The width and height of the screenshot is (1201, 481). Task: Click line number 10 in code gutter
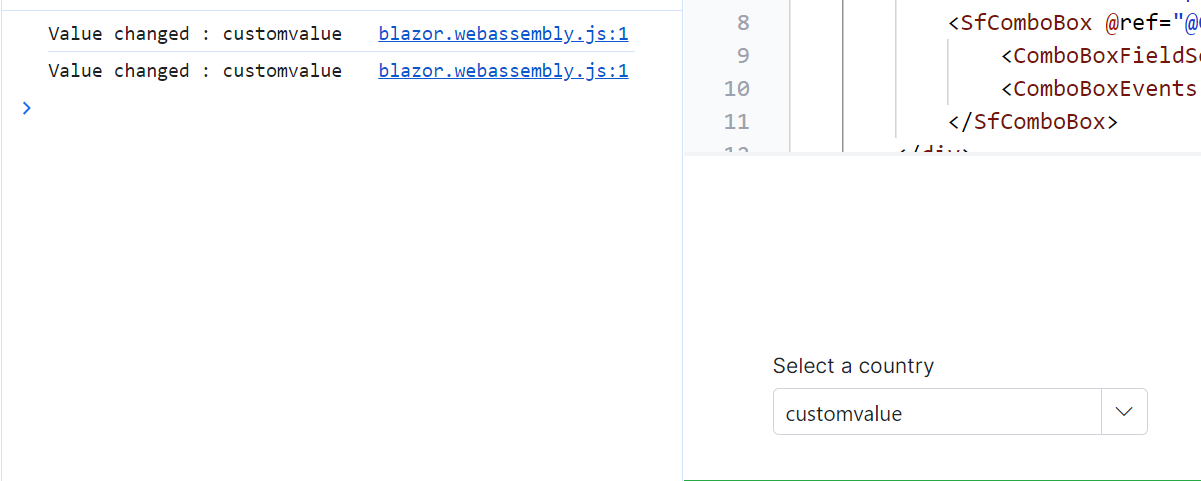click(x=736, y=89)
